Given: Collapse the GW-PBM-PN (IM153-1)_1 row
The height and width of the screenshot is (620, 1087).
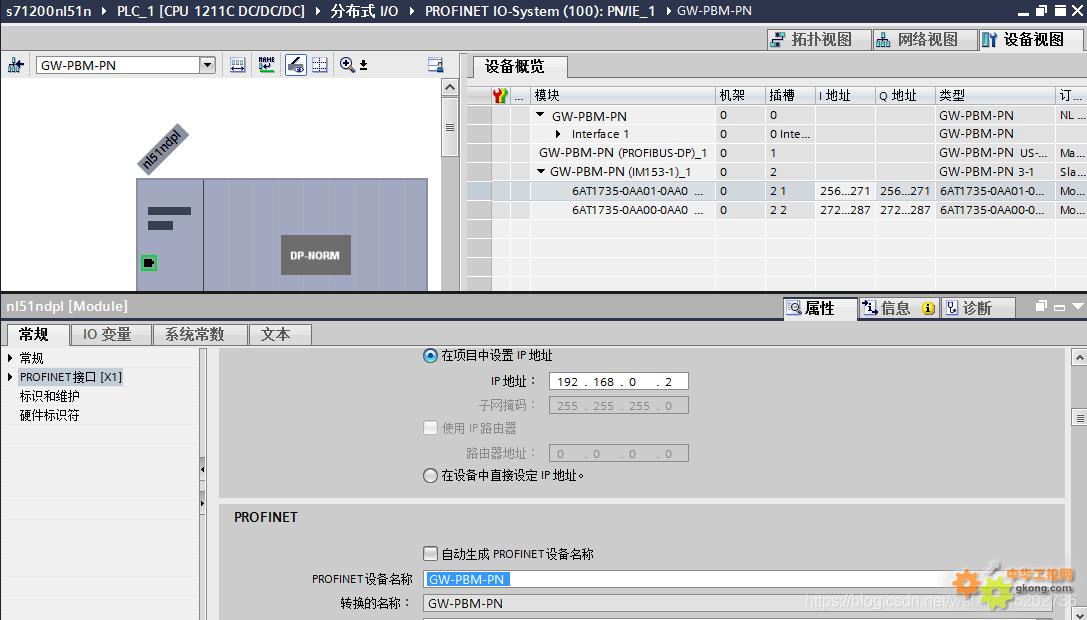Looking at the screenshot, I should tap(541, 171).
